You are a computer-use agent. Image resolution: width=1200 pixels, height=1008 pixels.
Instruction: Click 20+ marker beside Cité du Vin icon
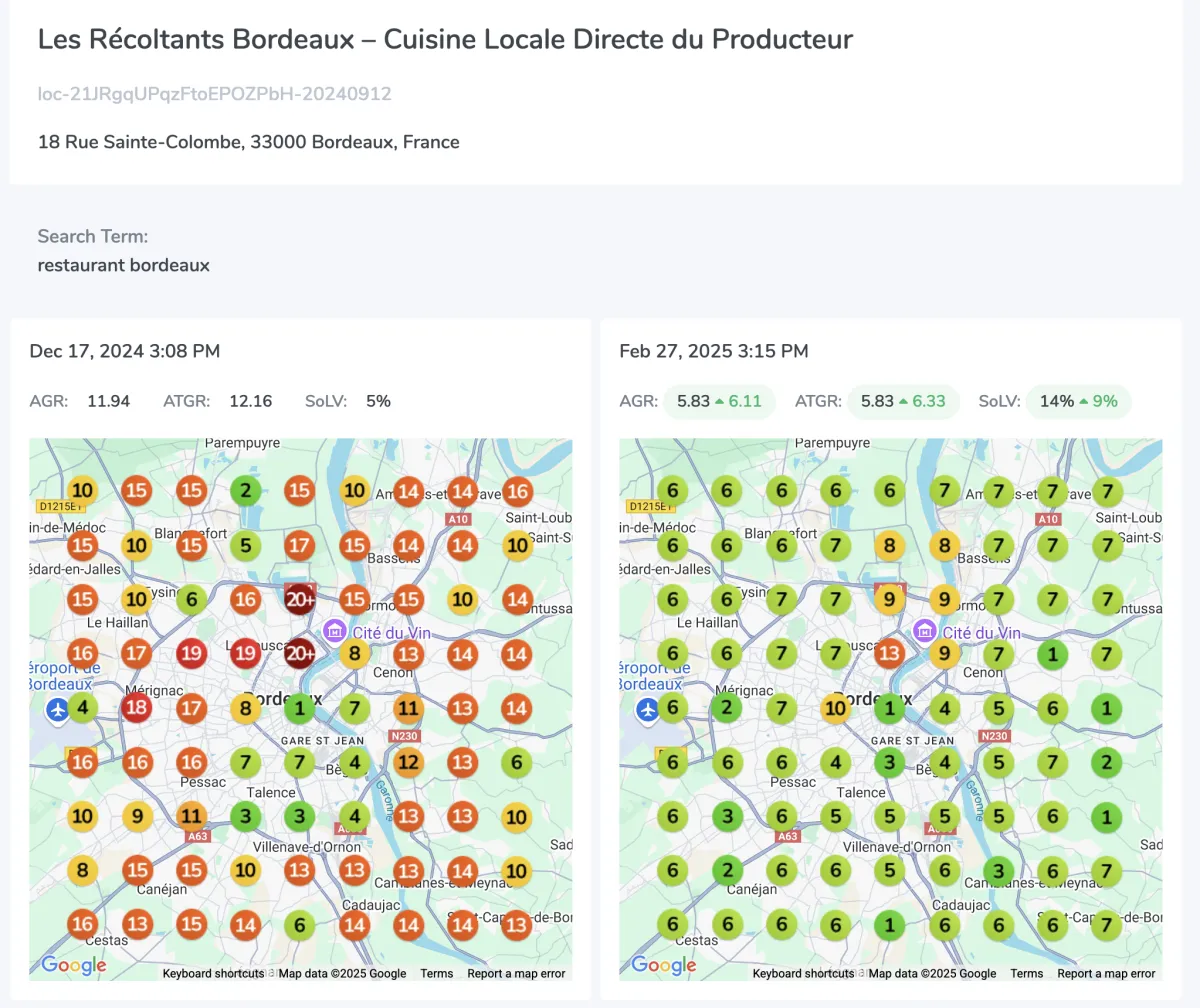tap(300, 654)
